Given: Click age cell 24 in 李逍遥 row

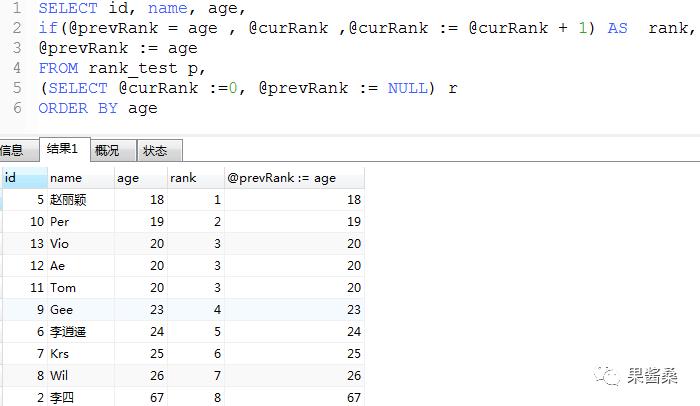Looking at the screenshot, I should (141, 331).
